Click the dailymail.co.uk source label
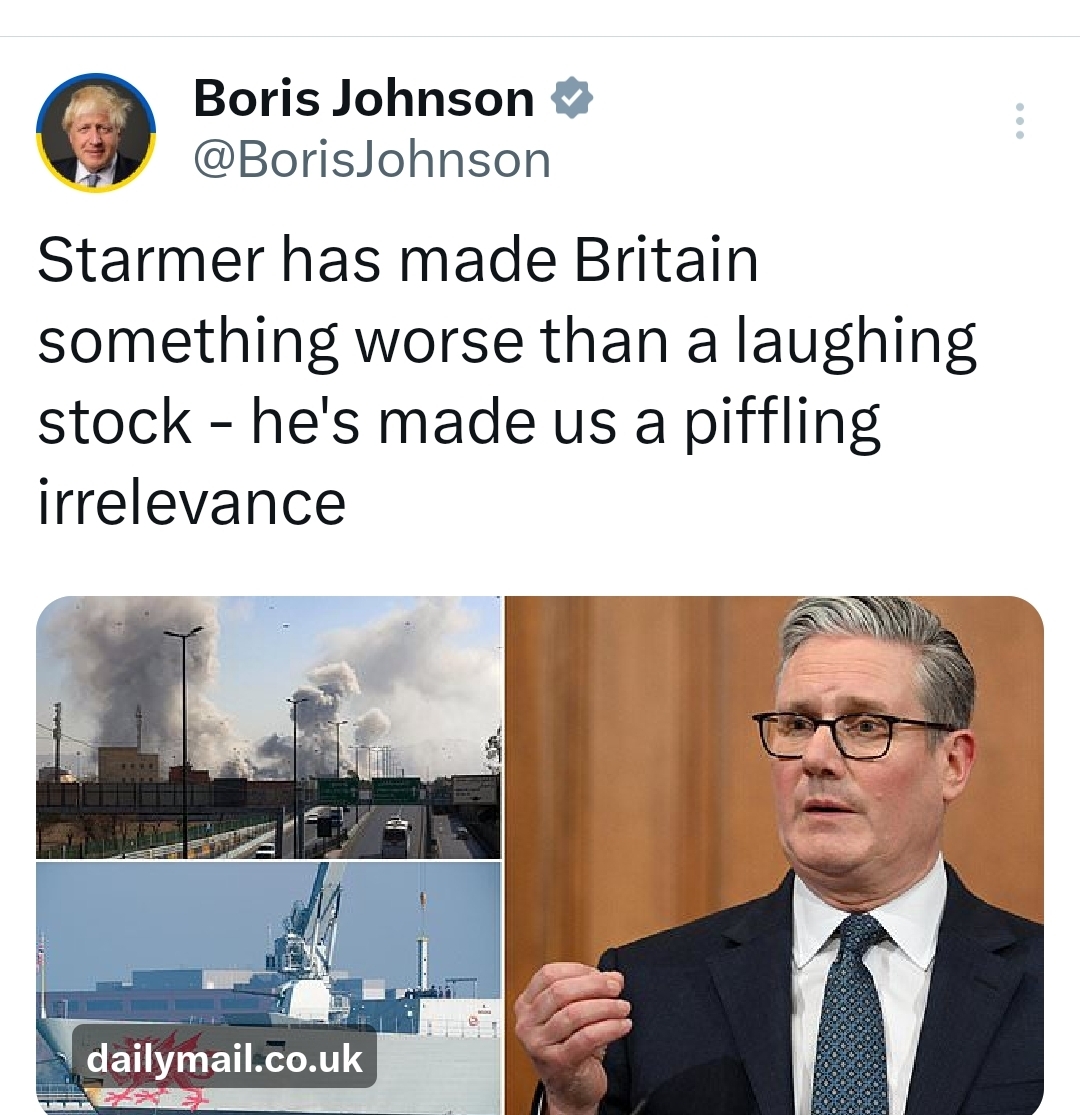Image resolution: width=1080 pixels, height=1115 pixels. point(225,1058)
